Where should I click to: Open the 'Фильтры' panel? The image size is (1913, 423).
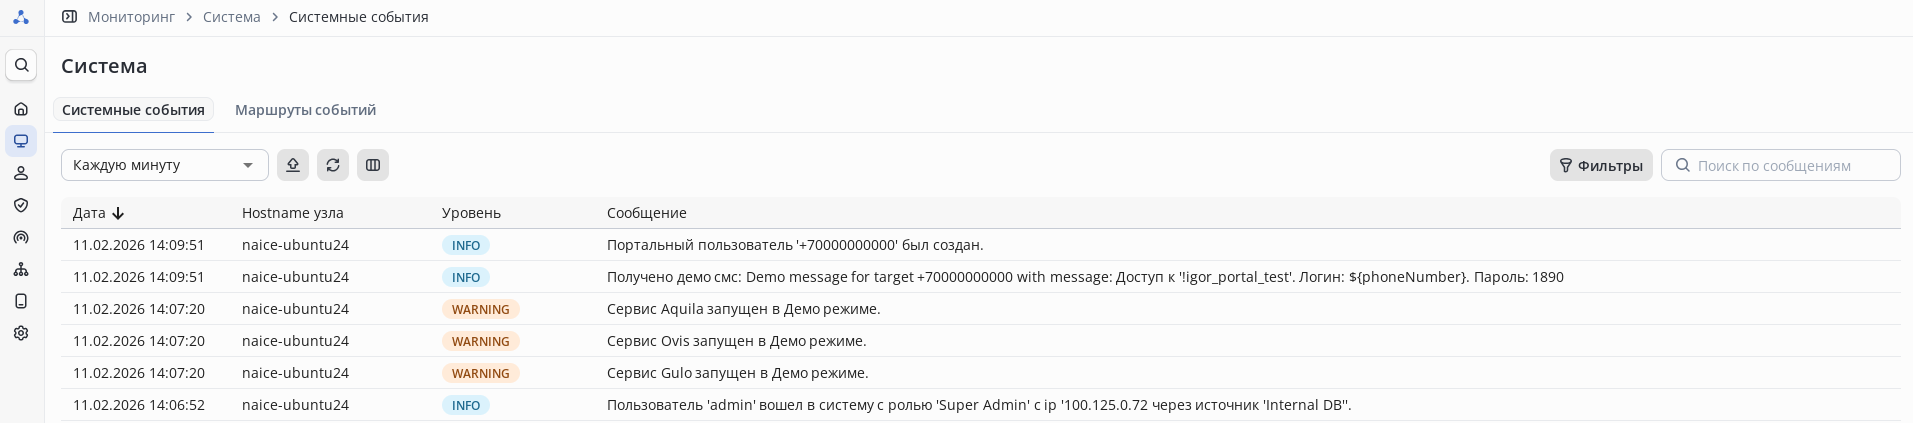(x=1600, y=165)
